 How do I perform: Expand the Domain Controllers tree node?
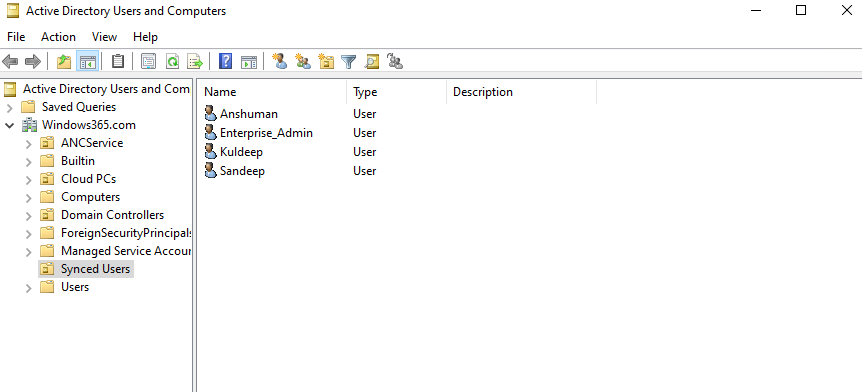click(29, 216)
